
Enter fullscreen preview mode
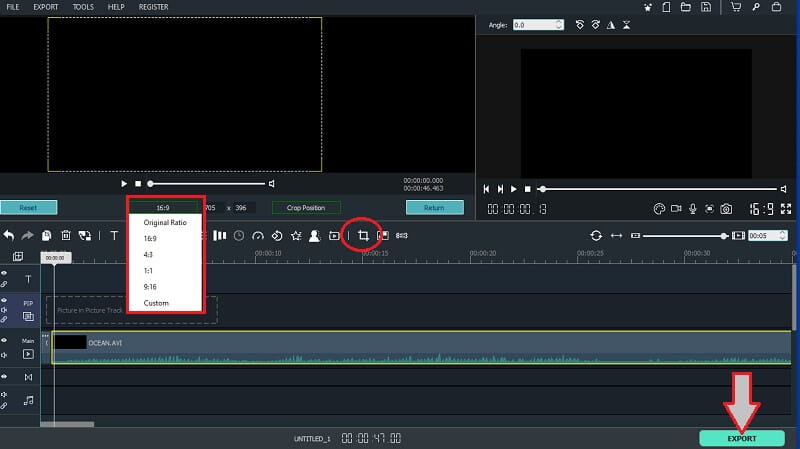786,209
